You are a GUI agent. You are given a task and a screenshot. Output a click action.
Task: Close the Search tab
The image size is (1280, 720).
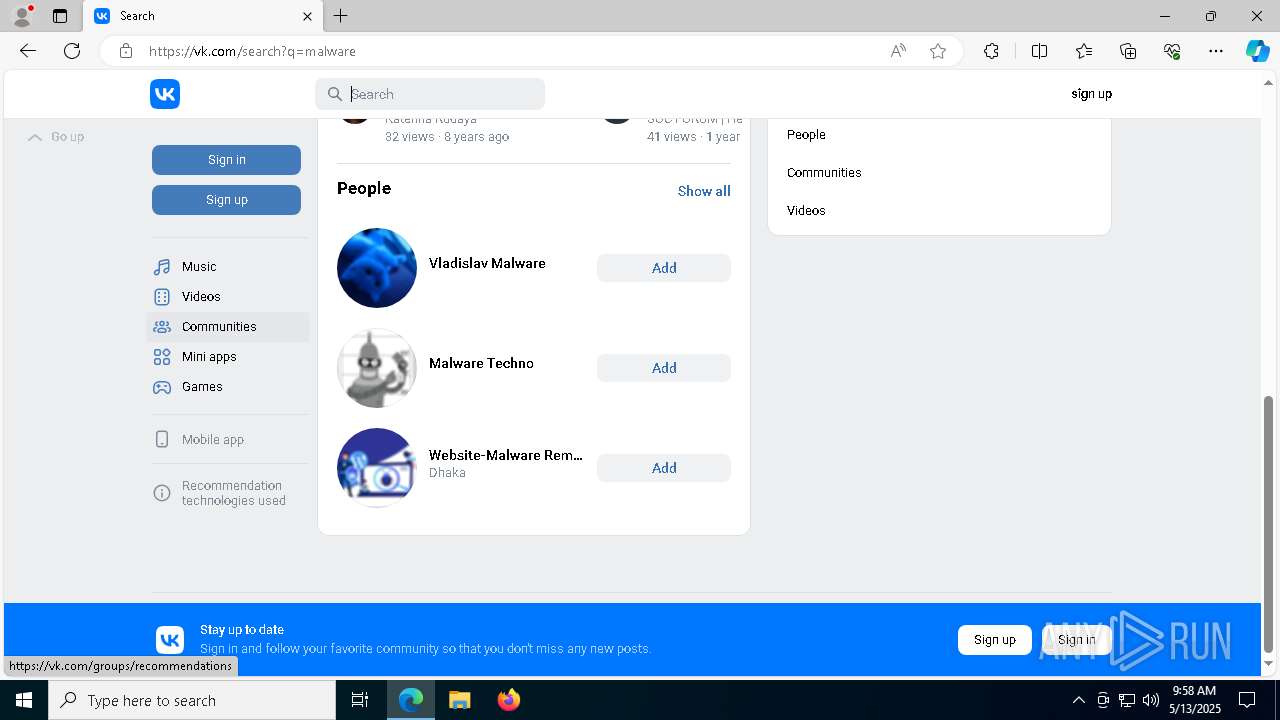307,16
